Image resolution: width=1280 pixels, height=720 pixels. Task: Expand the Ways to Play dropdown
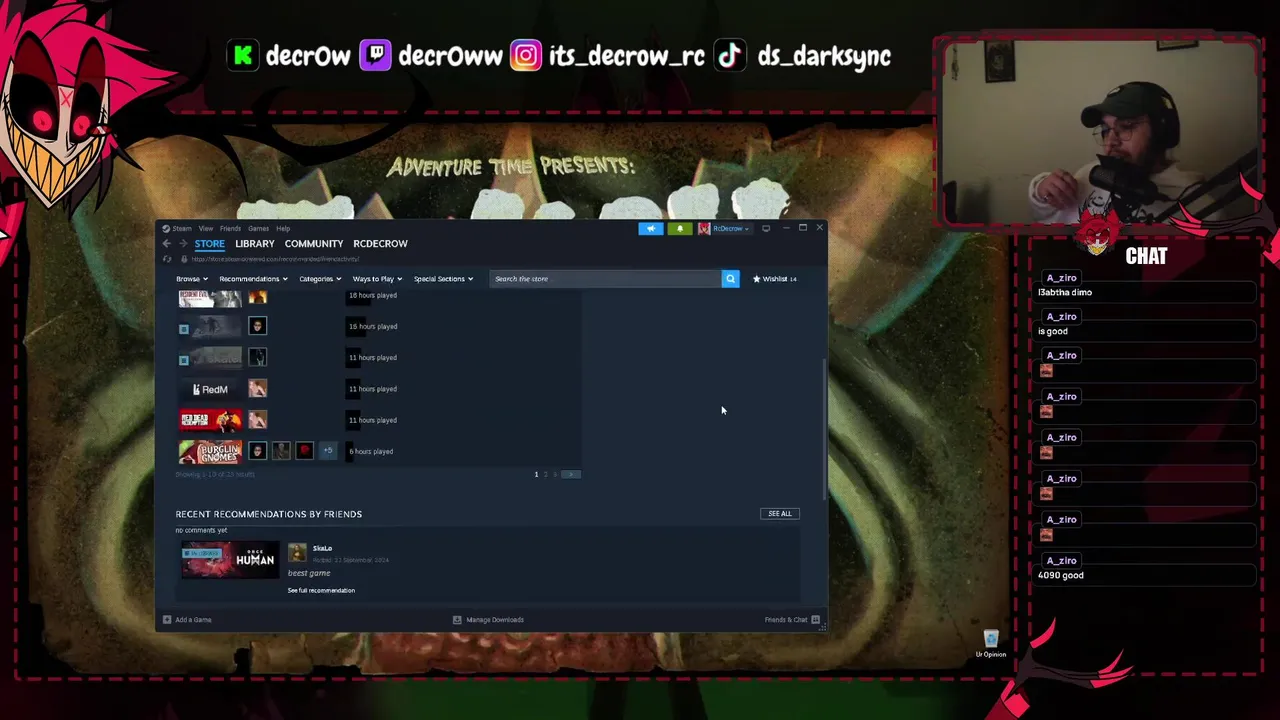click(x=377, y=279)
